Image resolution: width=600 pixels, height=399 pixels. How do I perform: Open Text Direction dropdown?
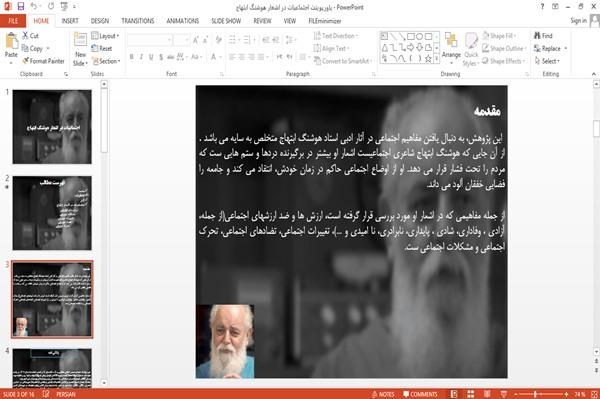[336, 36]
